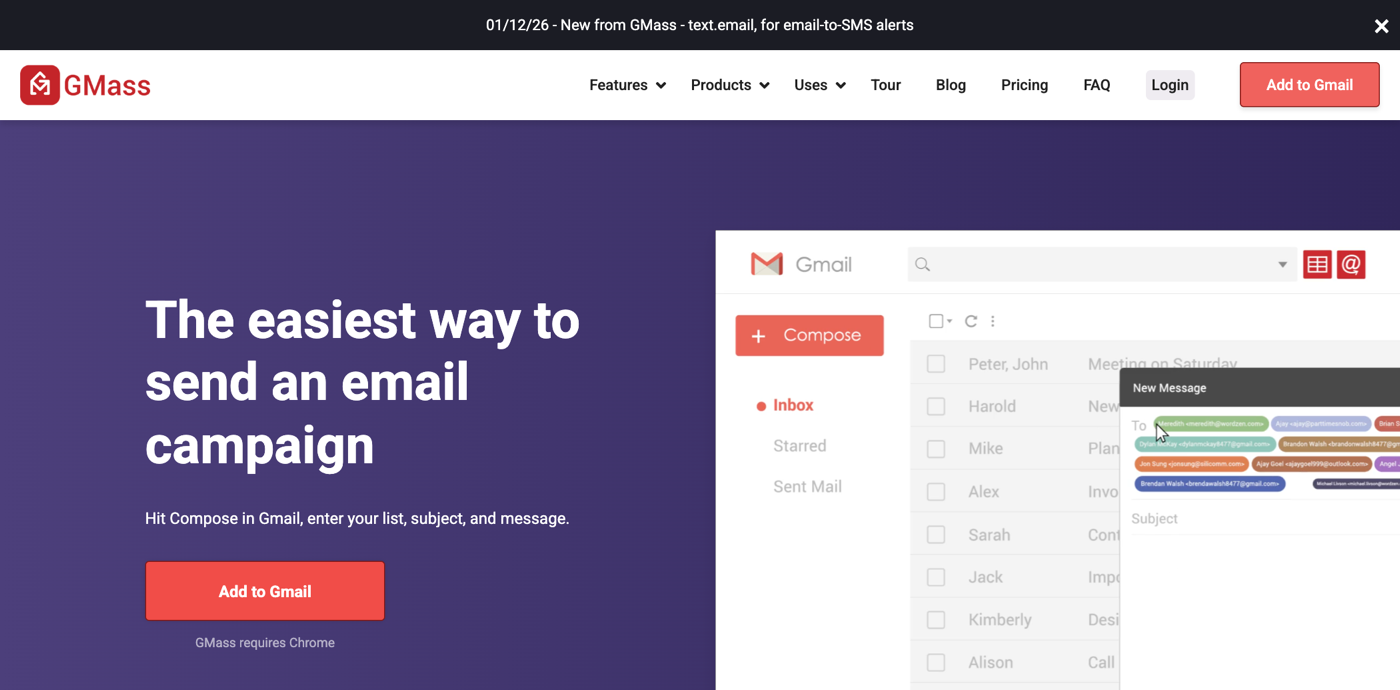
Task: Click the Login button
Action: pyautogui.click(x=1170, y=85)
